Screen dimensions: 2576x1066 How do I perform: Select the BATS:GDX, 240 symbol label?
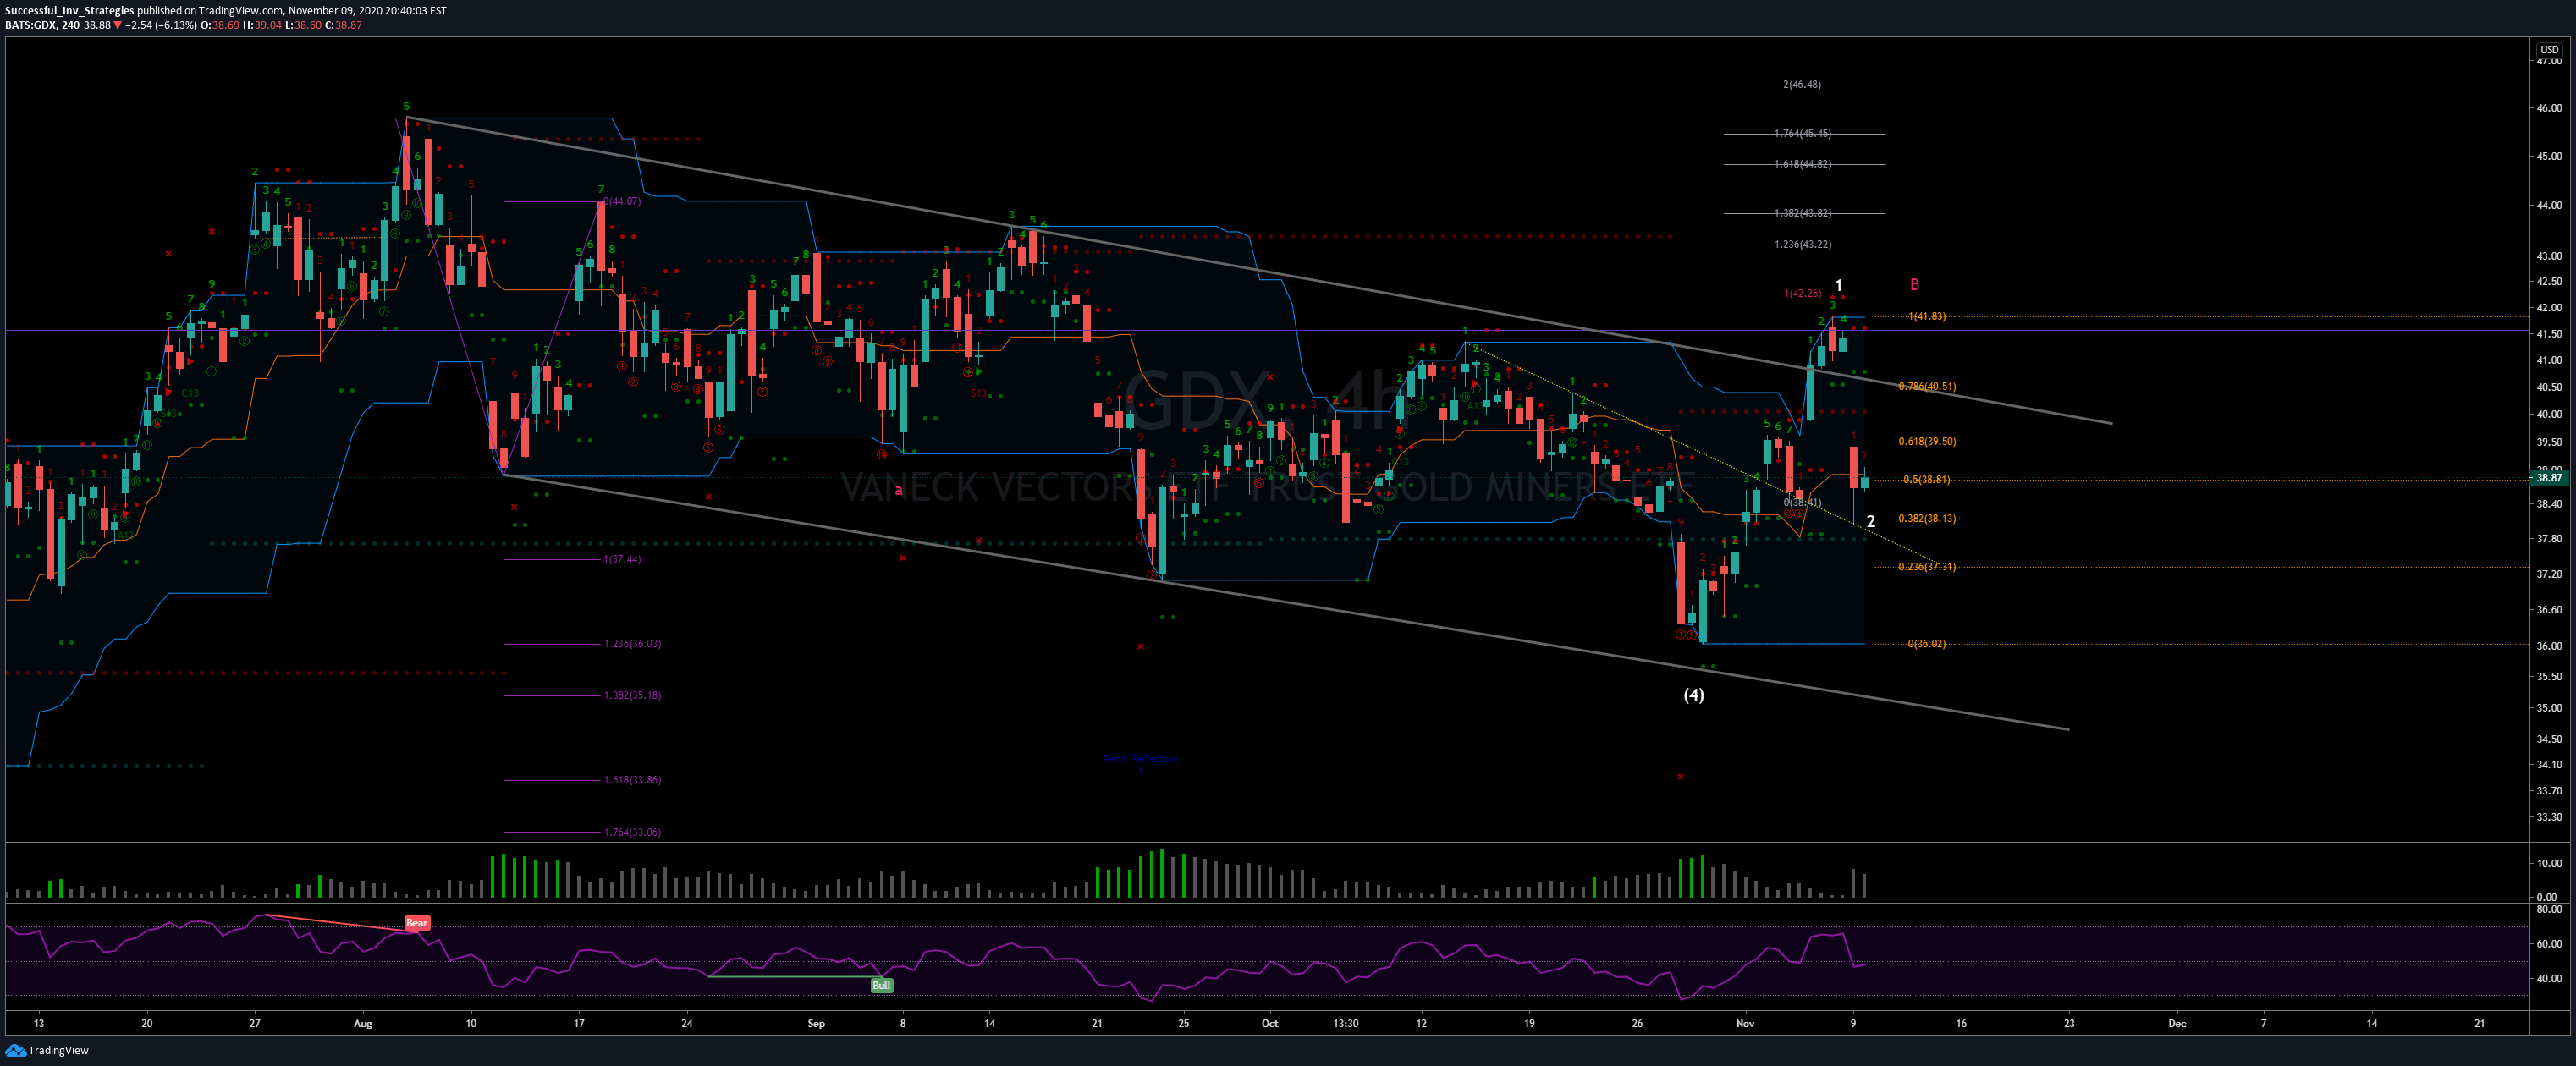tap(42, 25)
